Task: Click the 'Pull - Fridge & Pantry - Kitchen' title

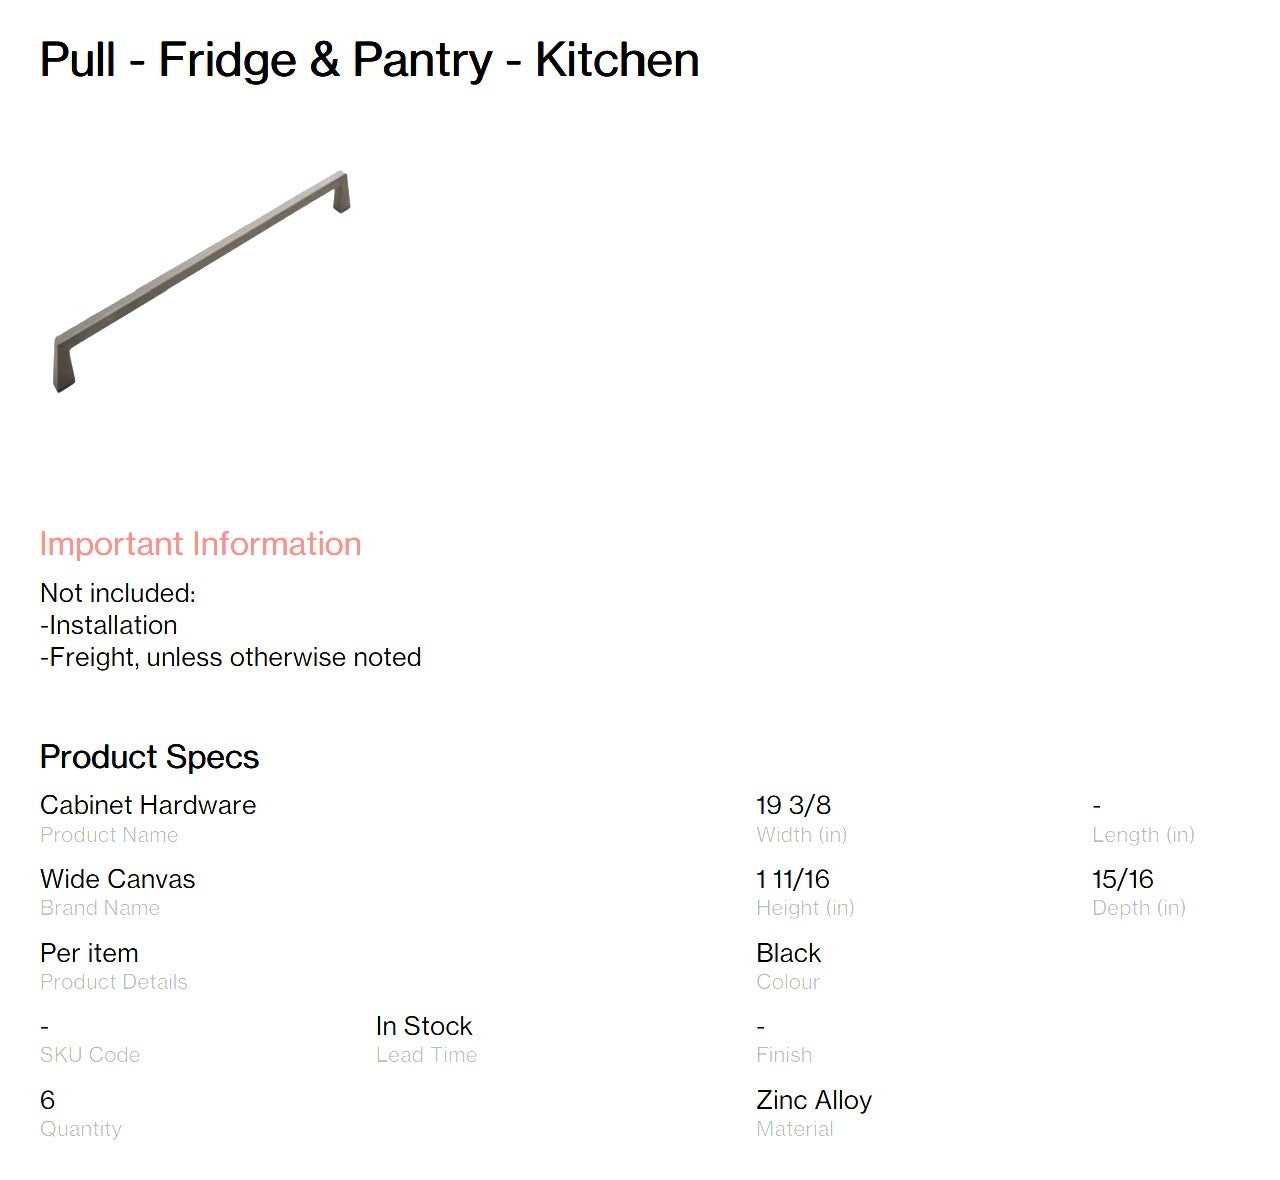Action: [369, 60]
